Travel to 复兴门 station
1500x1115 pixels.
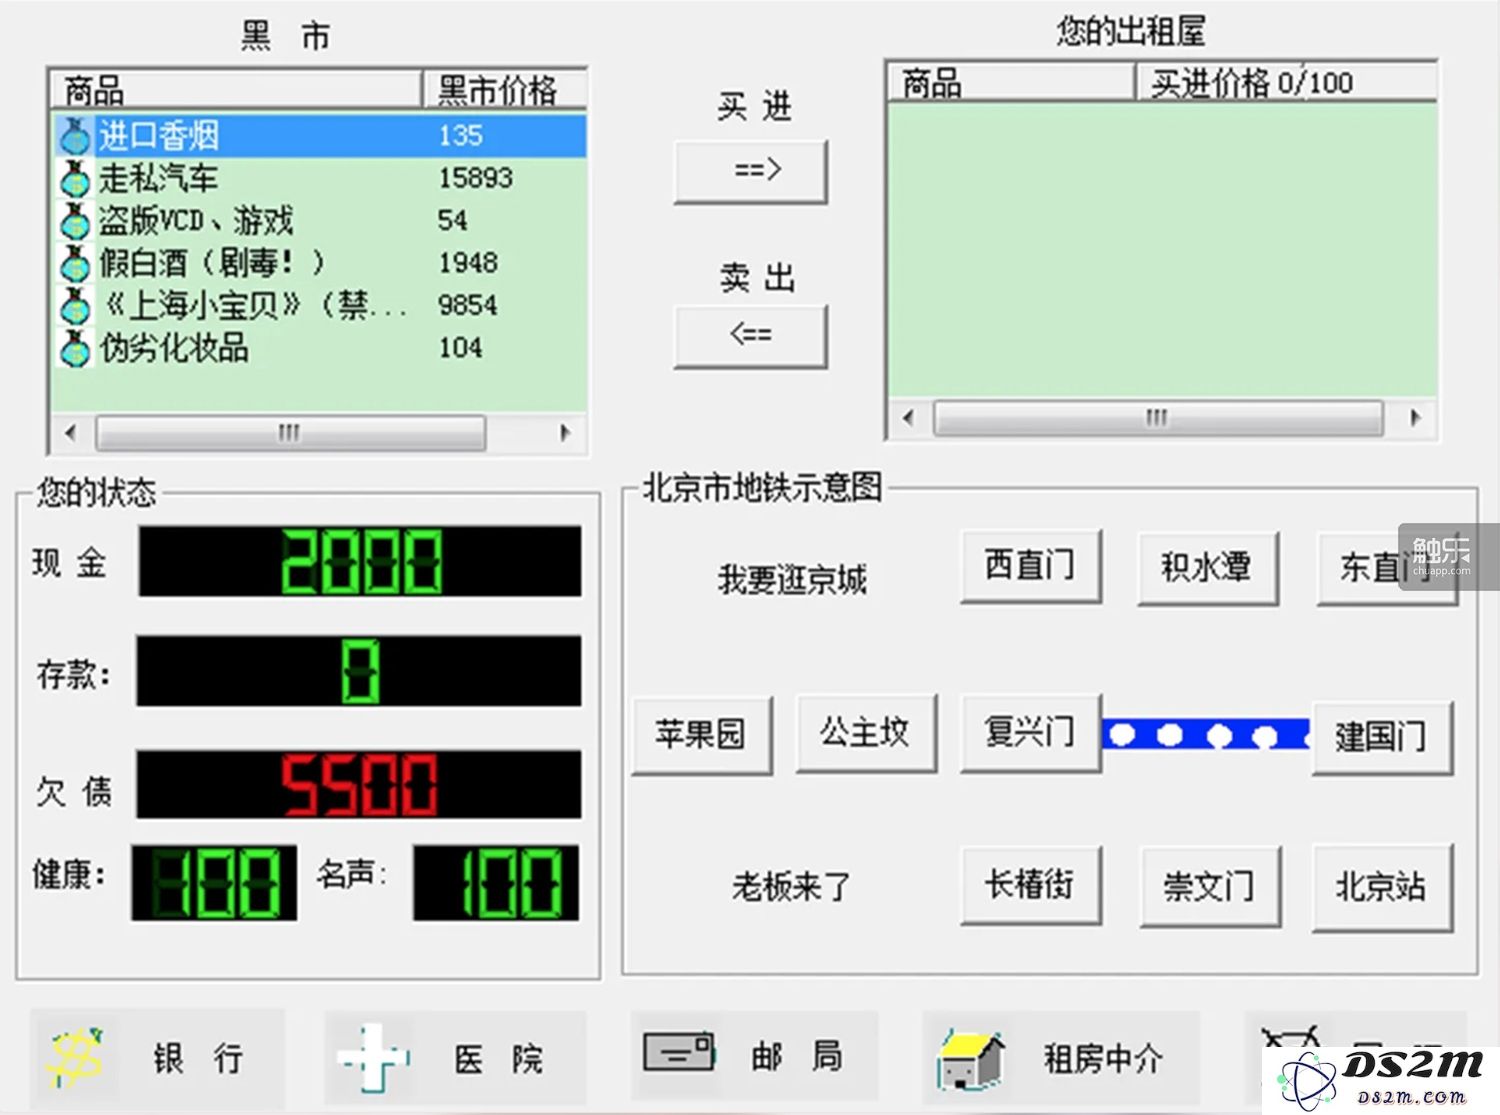click(1031, 733)
